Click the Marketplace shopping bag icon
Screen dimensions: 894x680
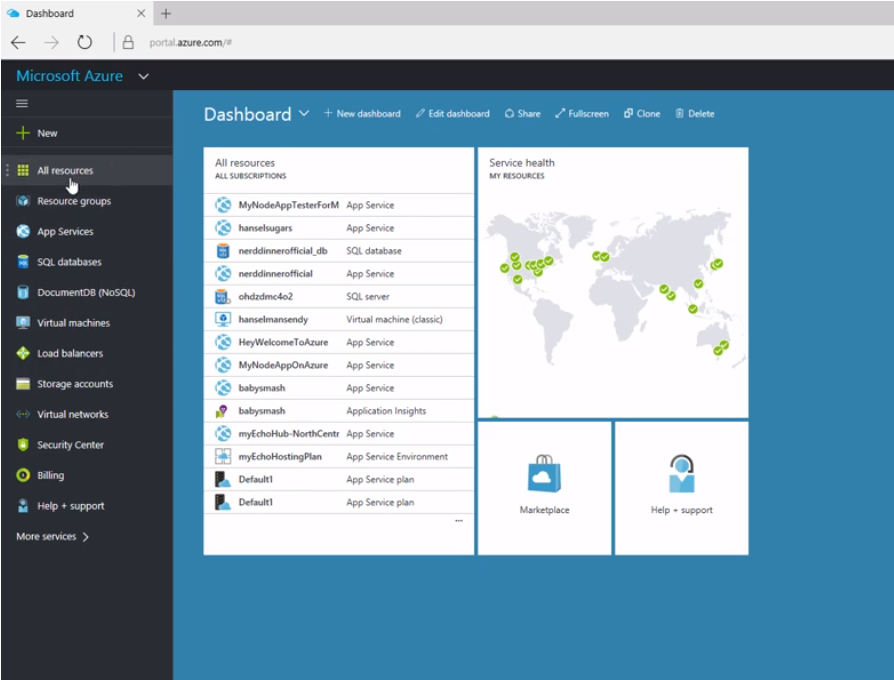(x=544, y=473)
